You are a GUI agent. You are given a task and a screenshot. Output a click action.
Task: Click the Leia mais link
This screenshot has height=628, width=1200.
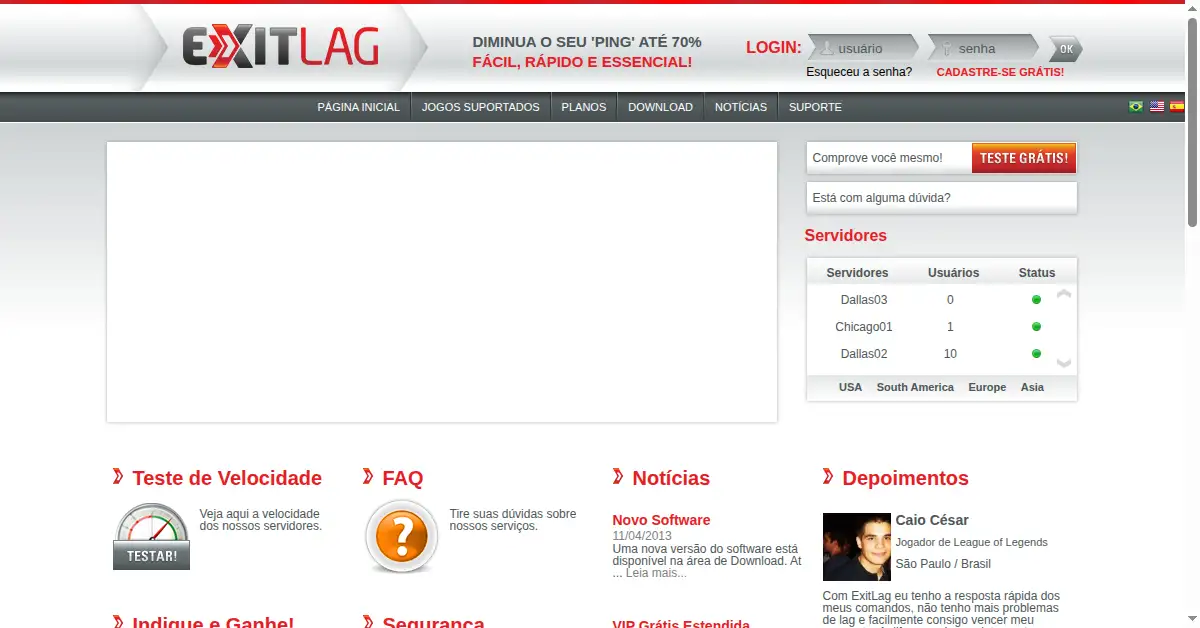[x=656, y=574]
